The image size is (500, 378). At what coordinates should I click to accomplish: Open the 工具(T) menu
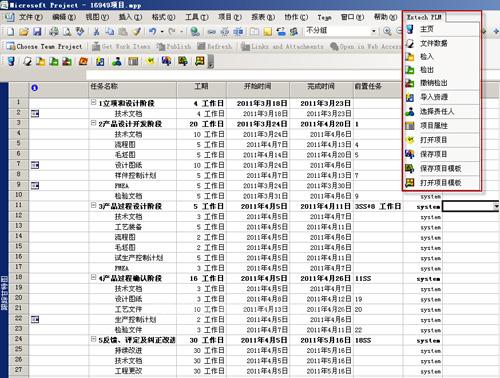[197, 17]
